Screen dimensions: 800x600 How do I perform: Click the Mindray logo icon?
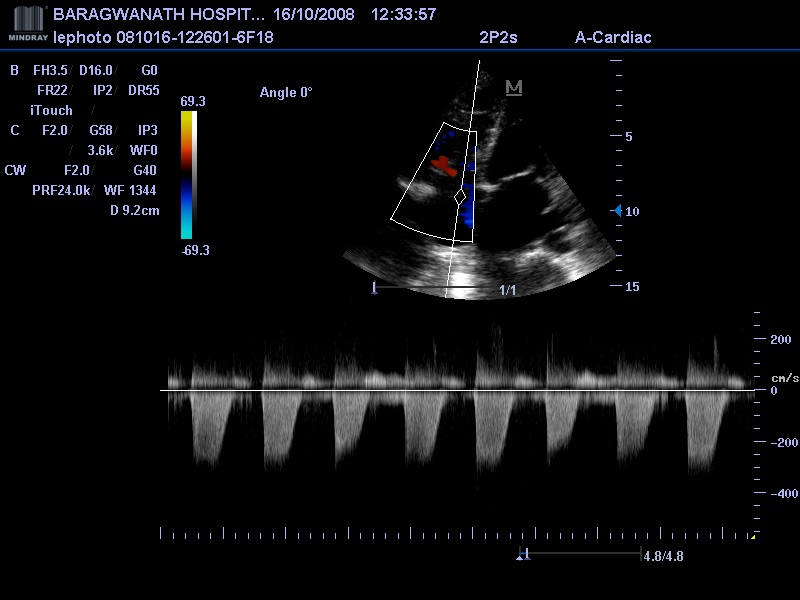28,23
